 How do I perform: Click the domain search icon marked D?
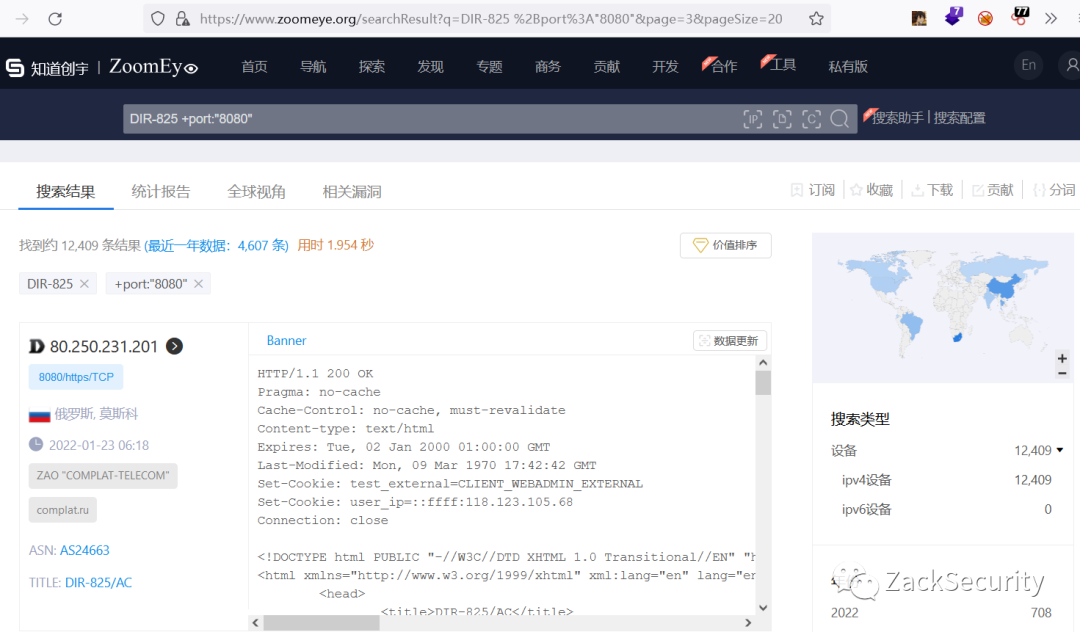tap(782, 119)
